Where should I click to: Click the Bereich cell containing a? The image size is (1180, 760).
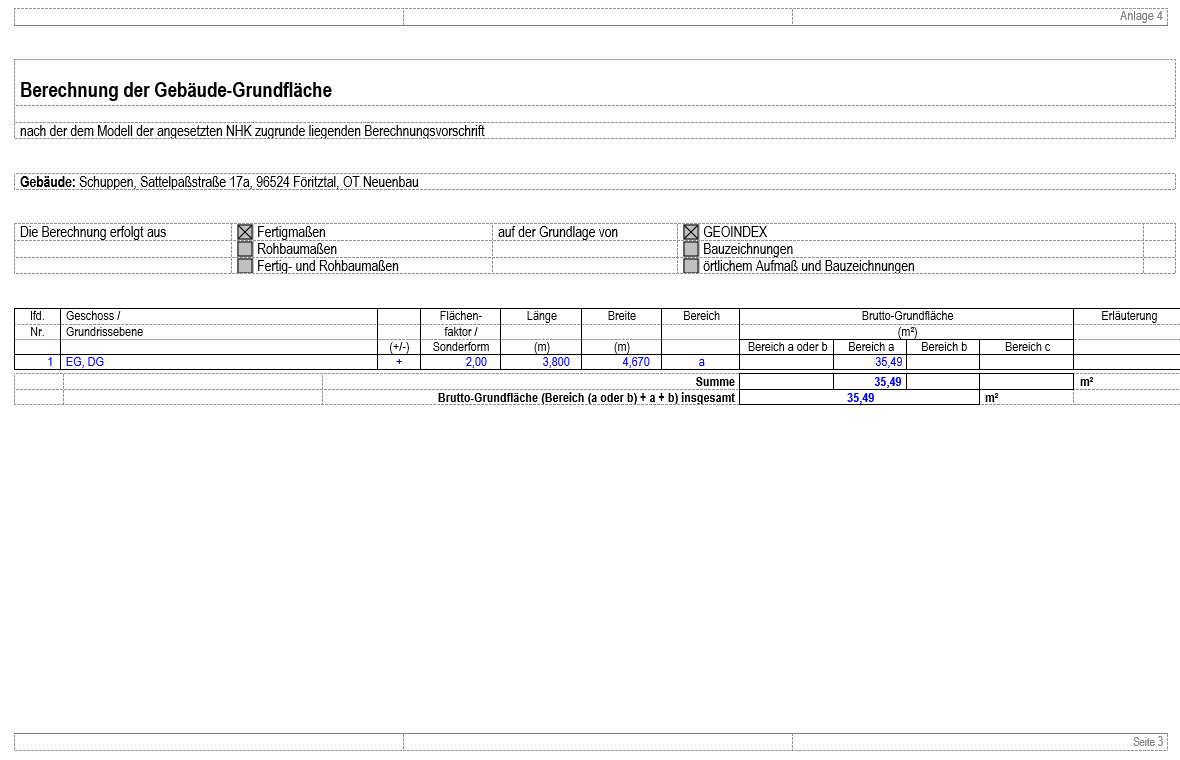tap(701, 362)
